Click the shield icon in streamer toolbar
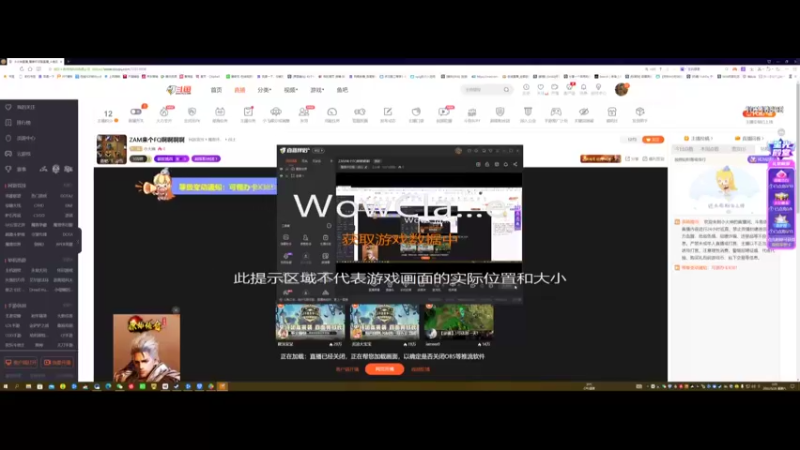The height and width of the screenshot is (450, 800). (x=500, y=112)
